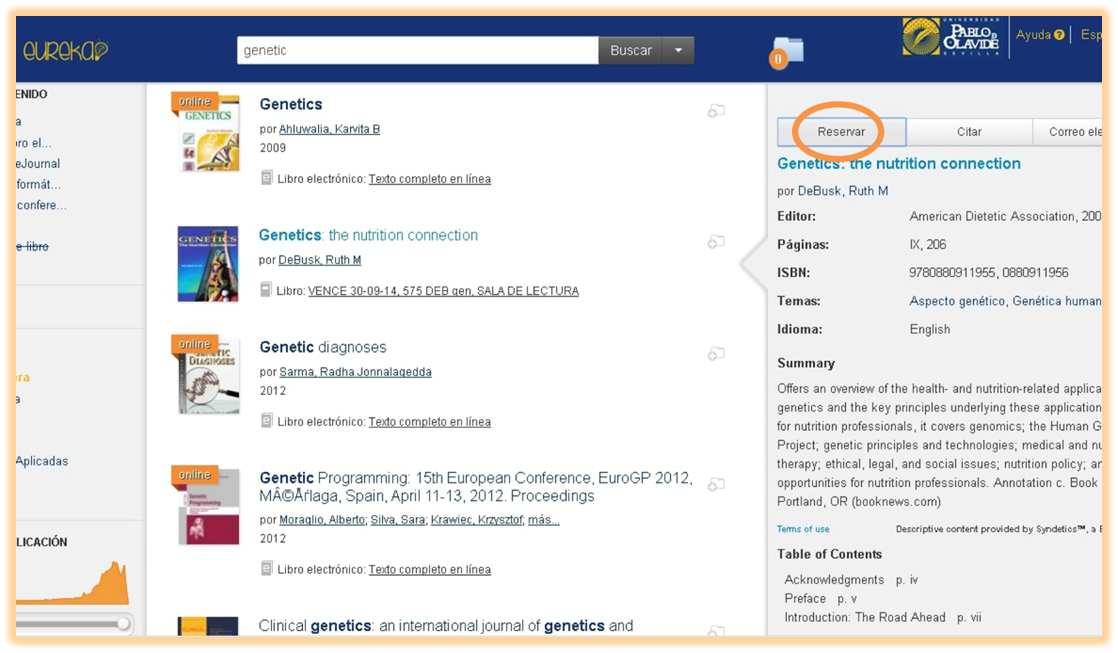Click the Aspecto genético subject link

pos(958,301)
